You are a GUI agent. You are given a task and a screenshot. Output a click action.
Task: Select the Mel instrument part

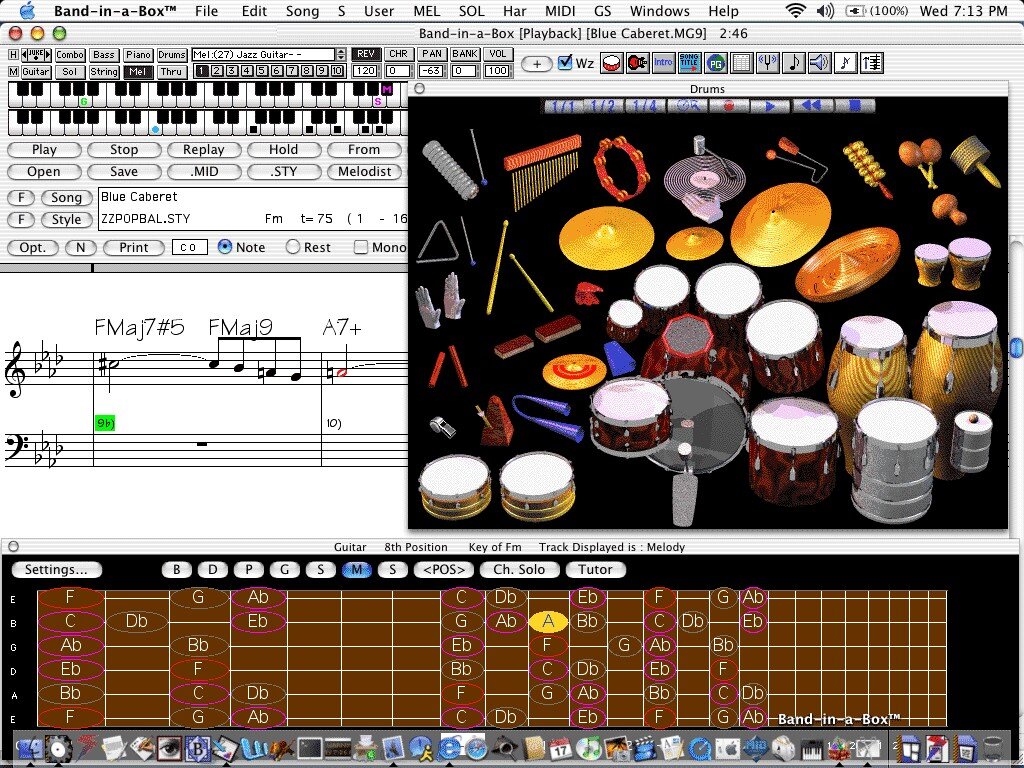137,71
